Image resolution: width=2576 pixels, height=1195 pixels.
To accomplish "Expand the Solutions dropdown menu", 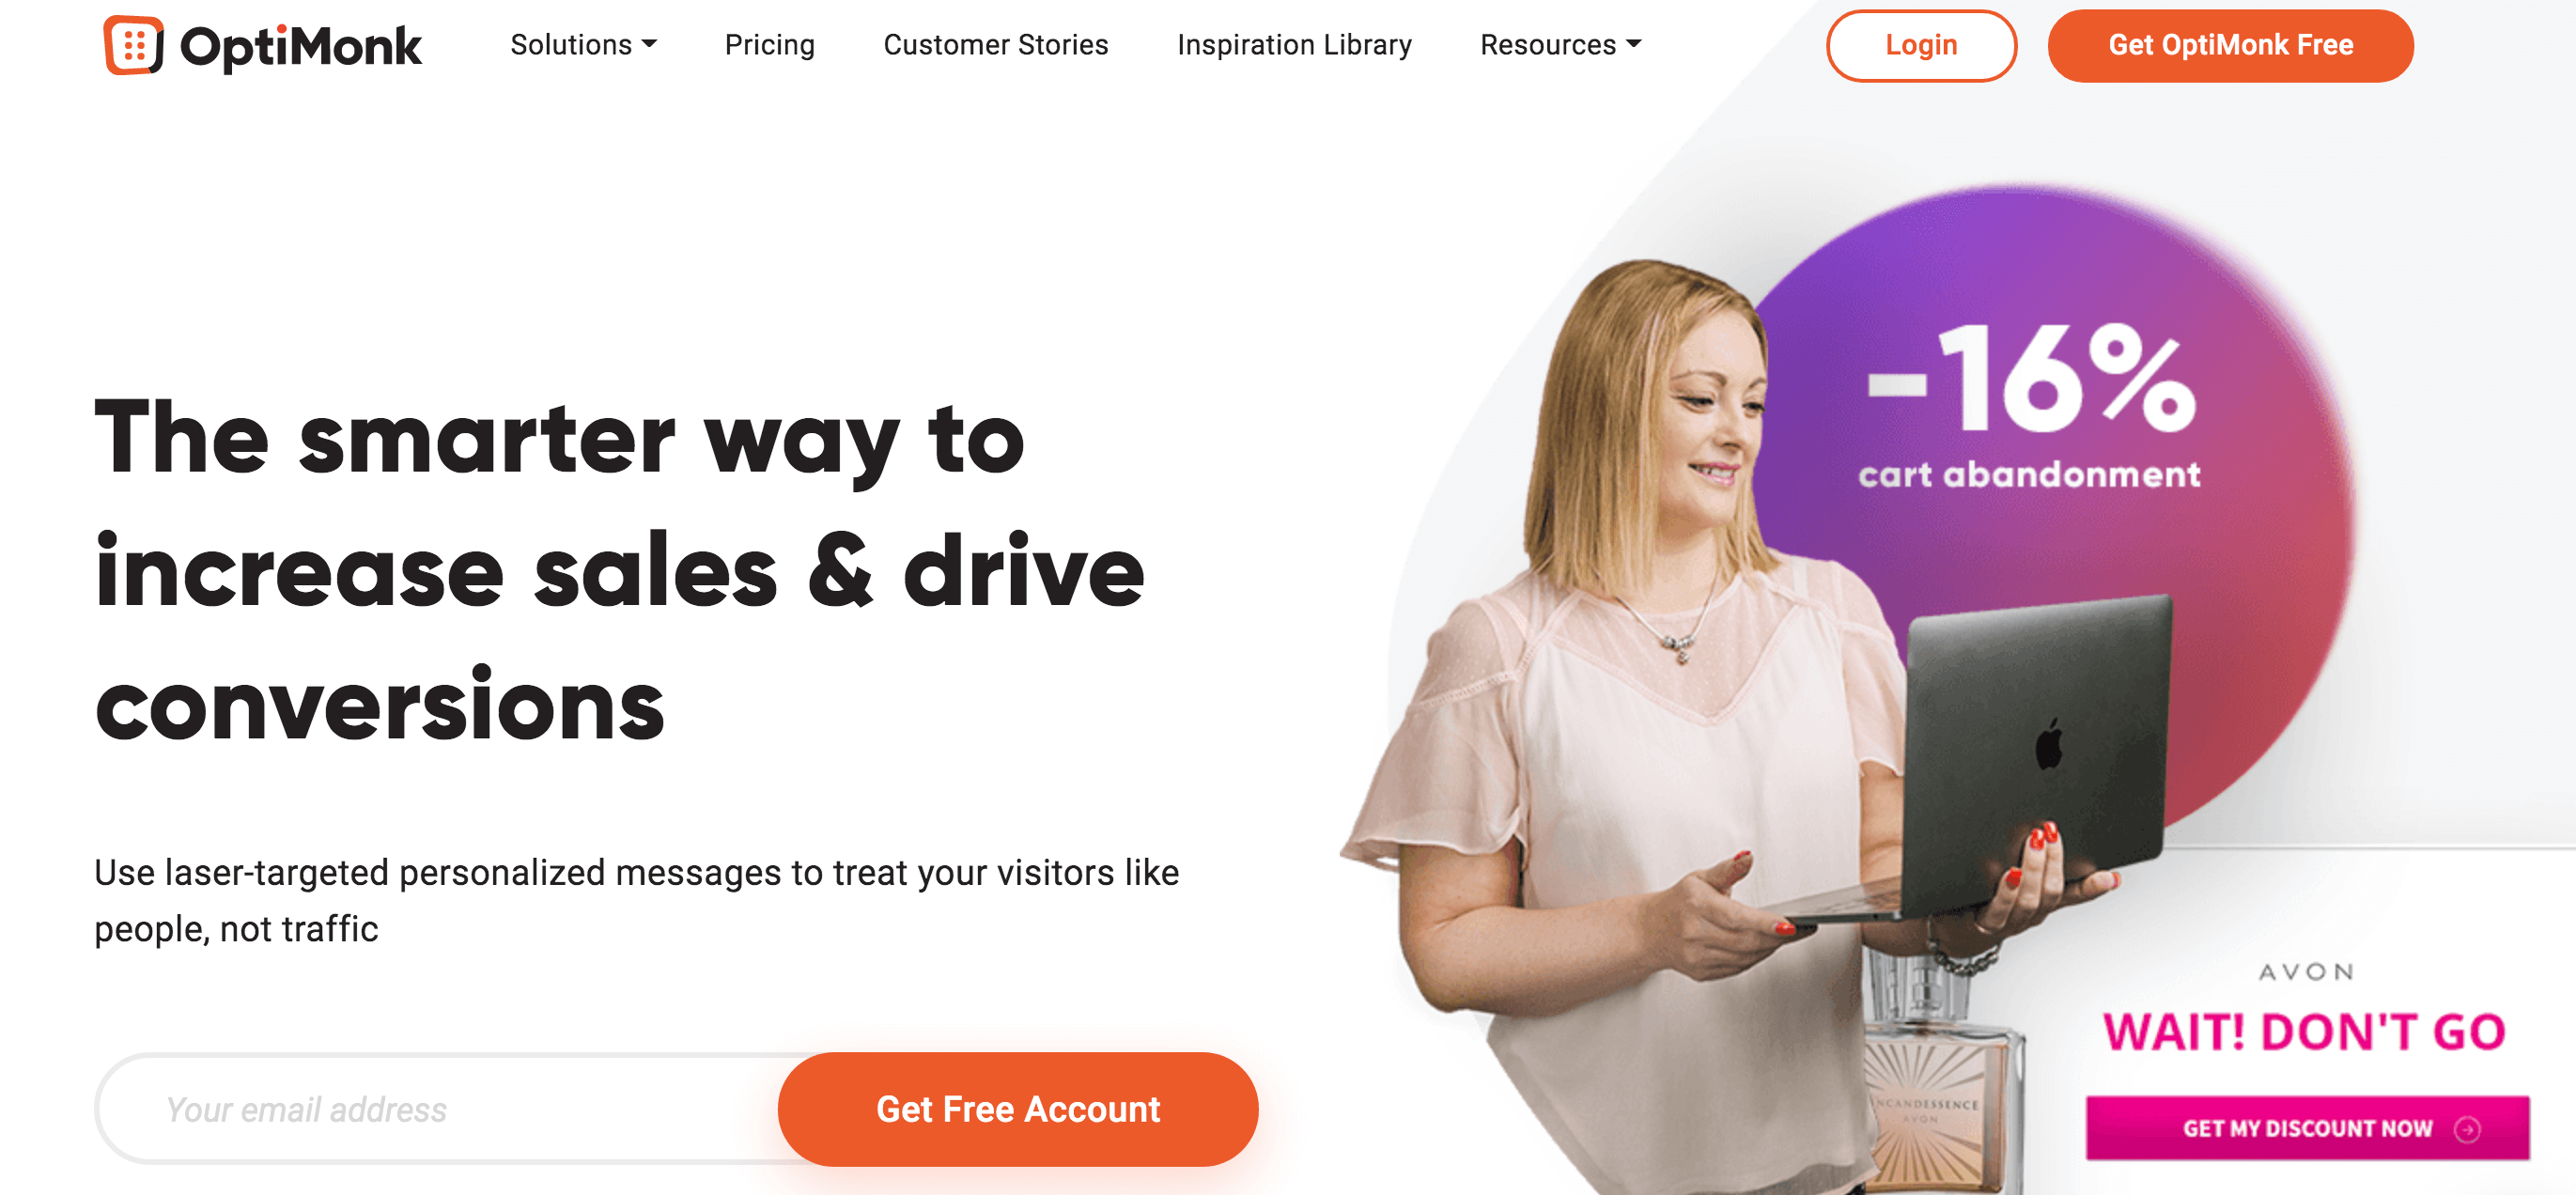I will 583,45.
